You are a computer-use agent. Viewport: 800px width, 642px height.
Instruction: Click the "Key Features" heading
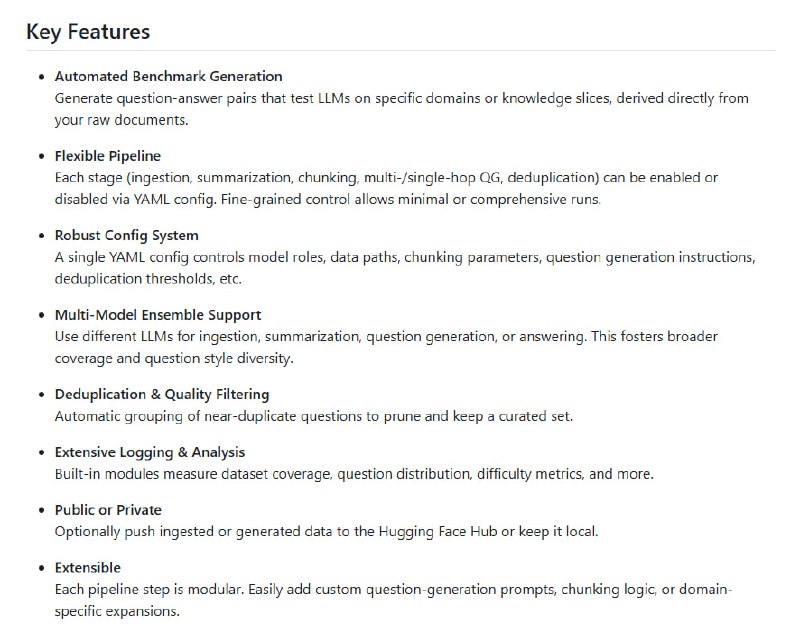(88, 32)
